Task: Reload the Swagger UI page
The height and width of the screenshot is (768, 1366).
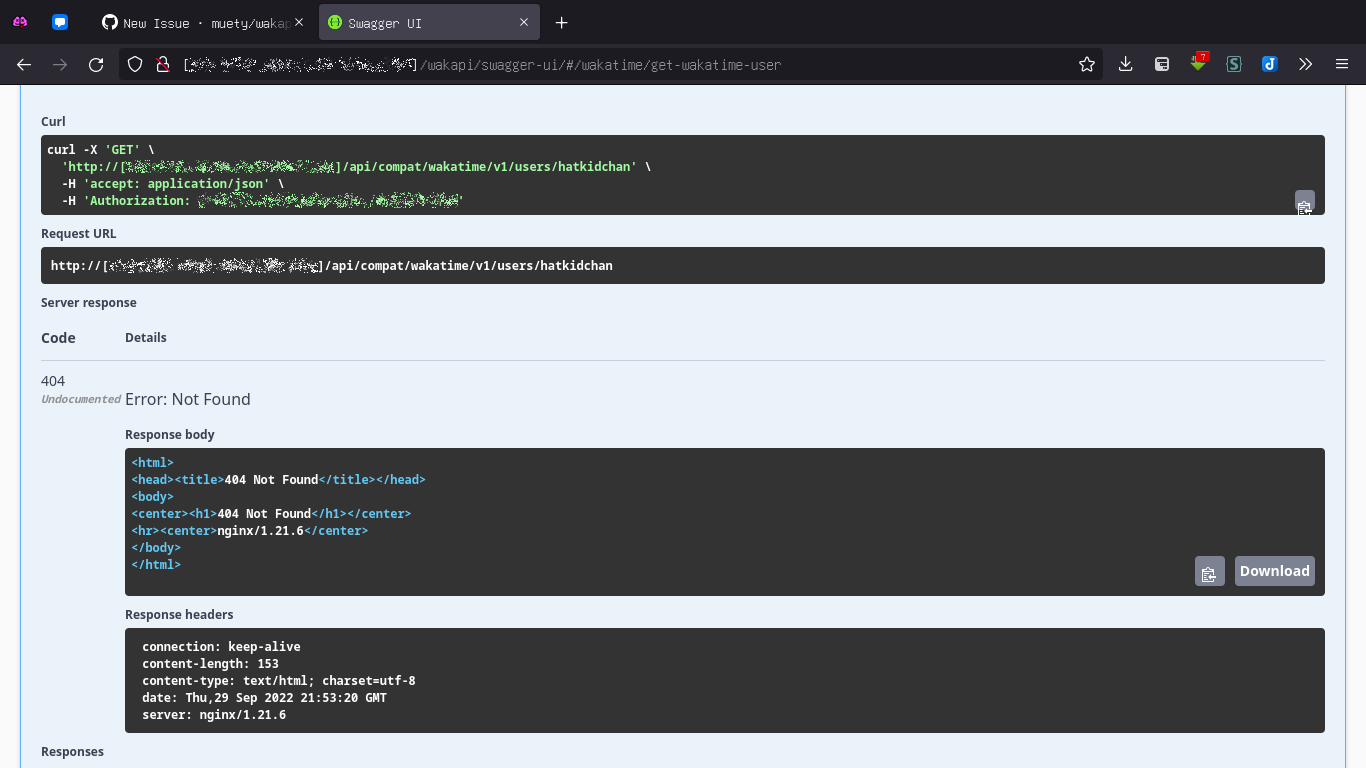Action: tap(95, 63)
